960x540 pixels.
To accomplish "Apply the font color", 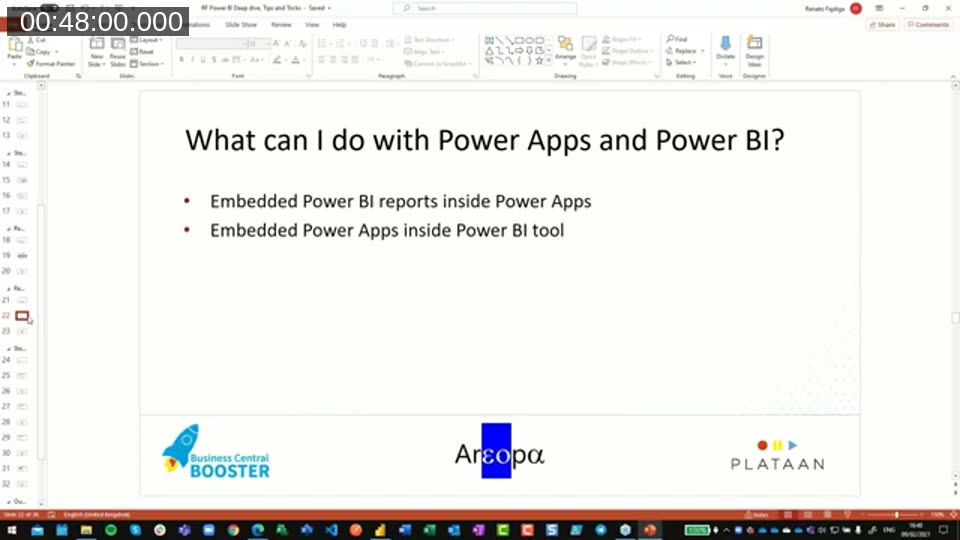I will (x=297, y=60).
